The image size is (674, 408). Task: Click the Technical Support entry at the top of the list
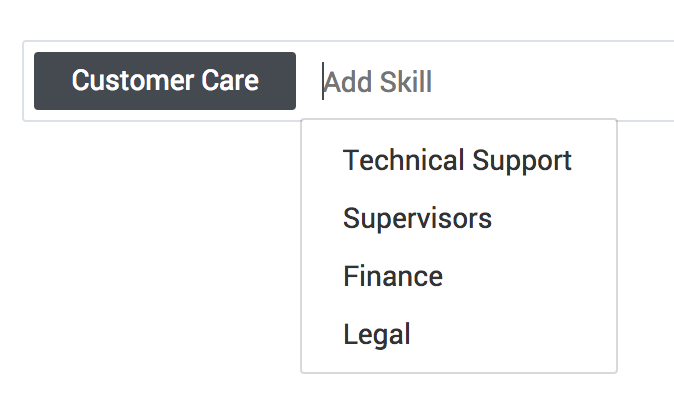coord(457,161)
